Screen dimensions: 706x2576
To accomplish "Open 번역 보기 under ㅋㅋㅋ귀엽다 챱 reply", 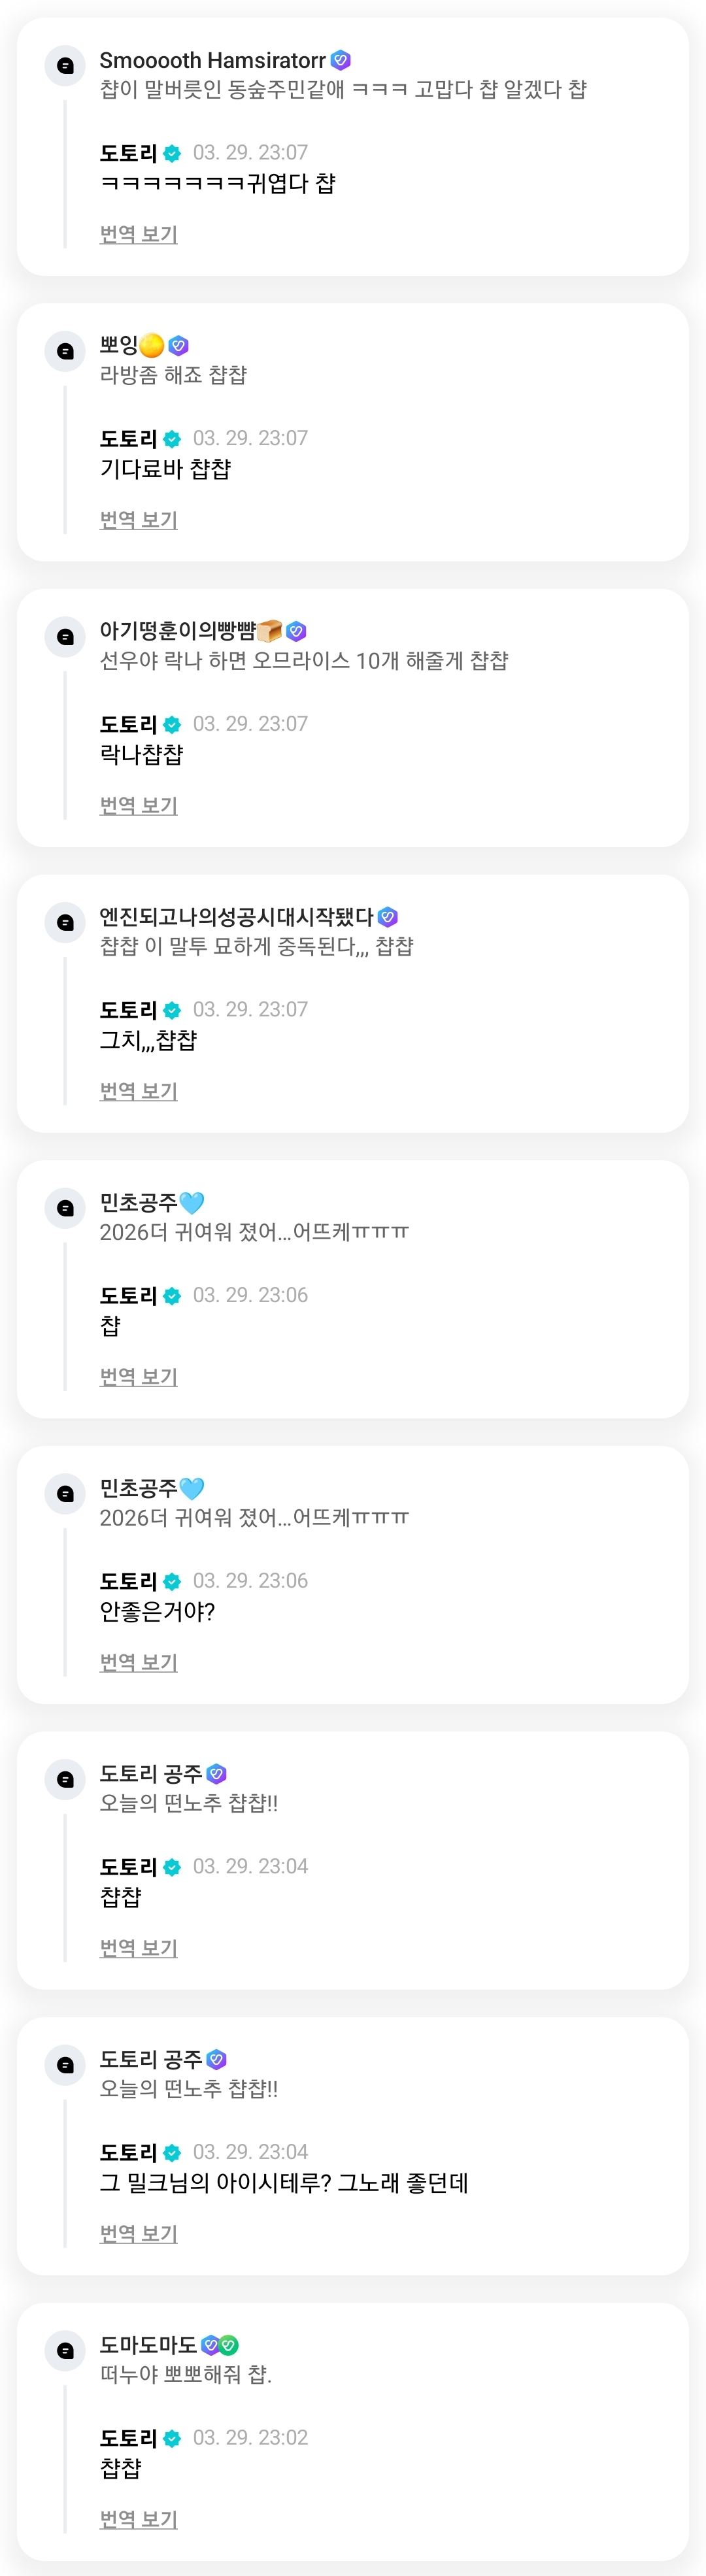I will point(138,234).
